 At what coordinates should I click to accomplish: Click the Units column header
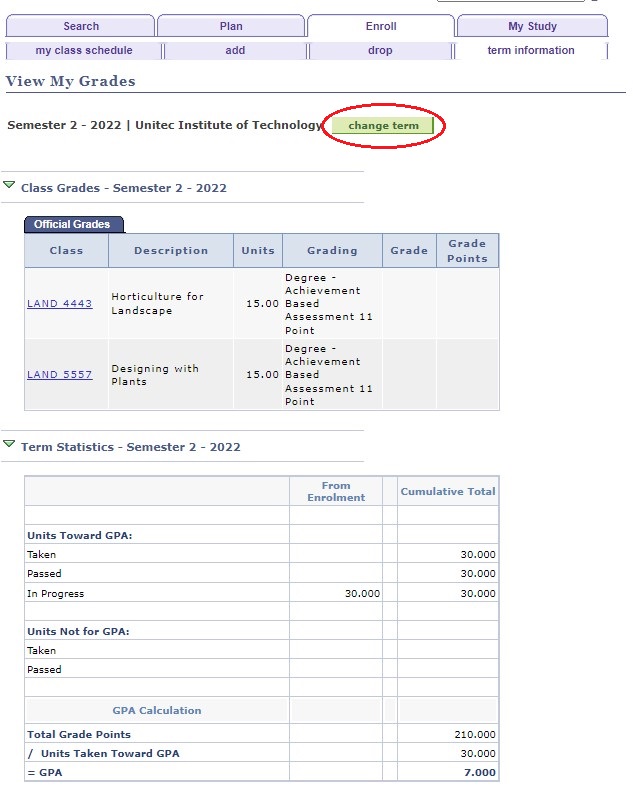pyautogui.click(x=258, y=251)
